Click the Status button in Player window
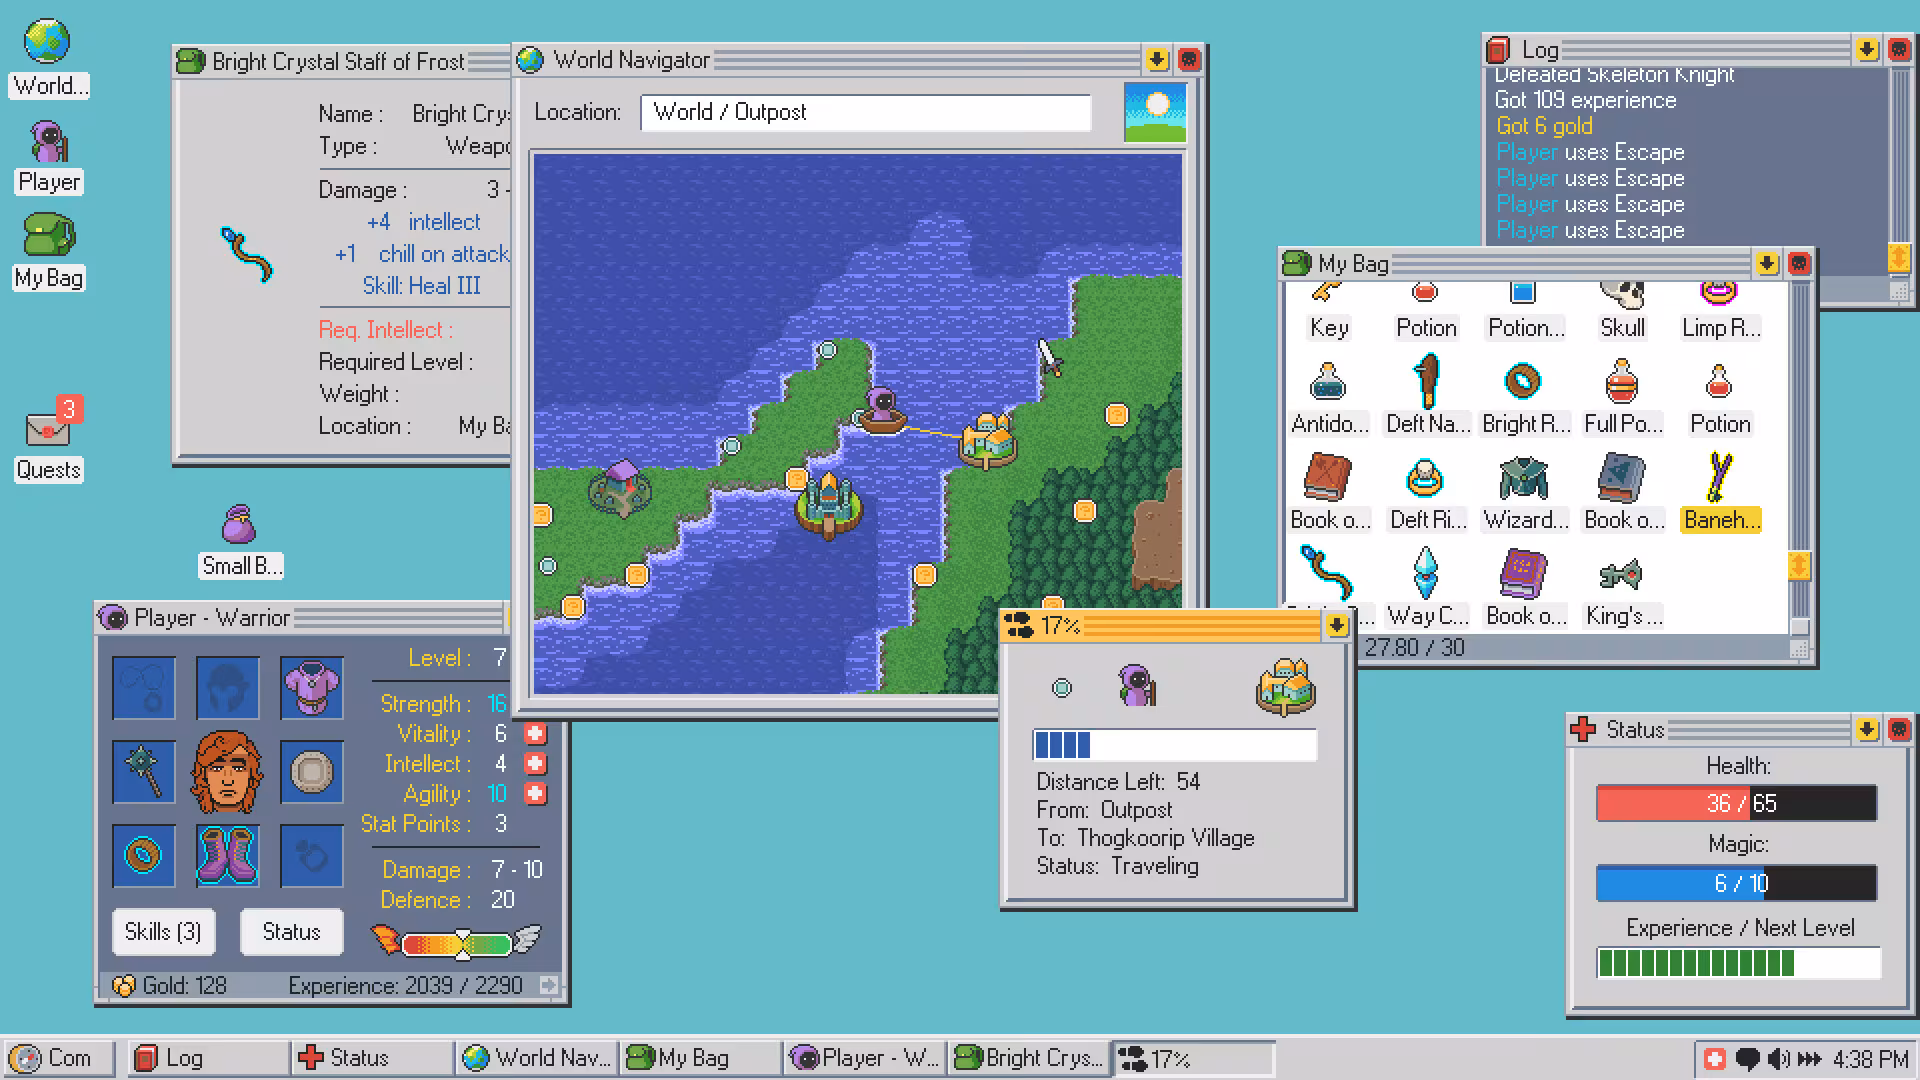The image size is (1920, 1080). 292,932
